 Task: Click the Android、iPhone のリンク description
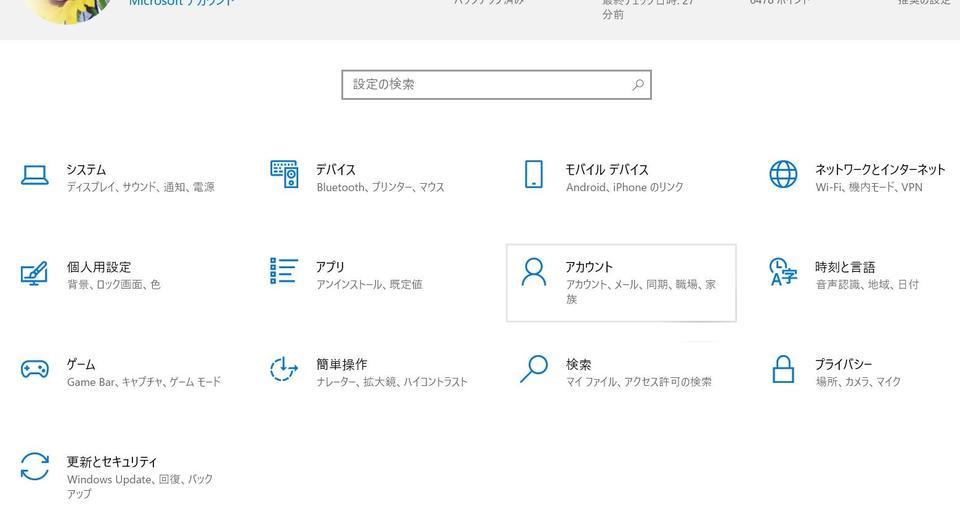point(624,187)
